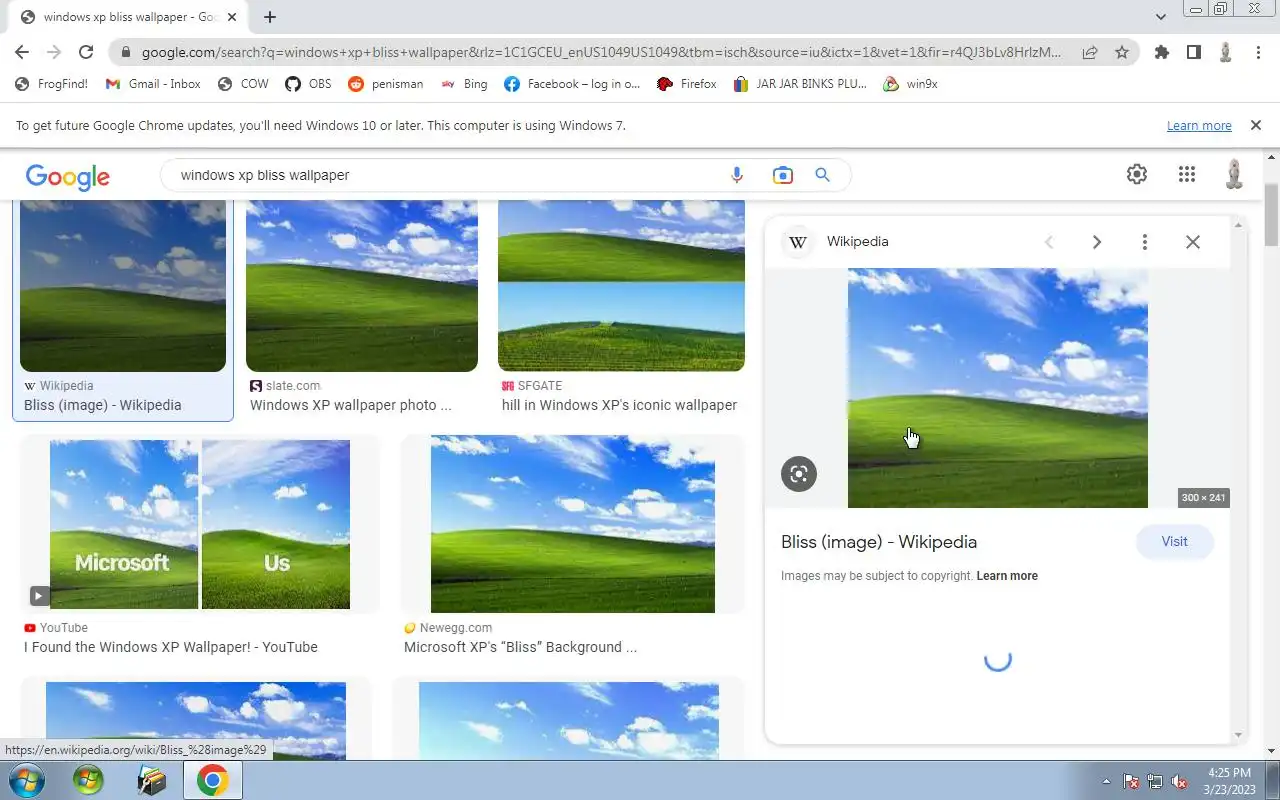Open Google apps grid
Viewport: 1280px width, 800px height.
[x=1187, y=174]
